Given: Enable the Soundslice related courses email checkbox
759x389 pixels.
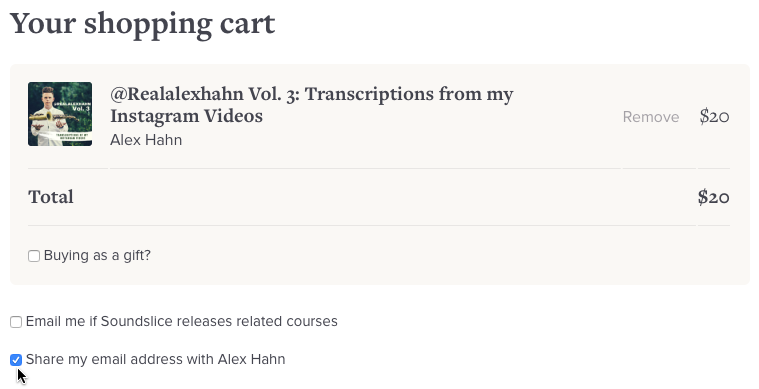Looking at the screenshot, I should pyautogui.click(x=16, y=322).
